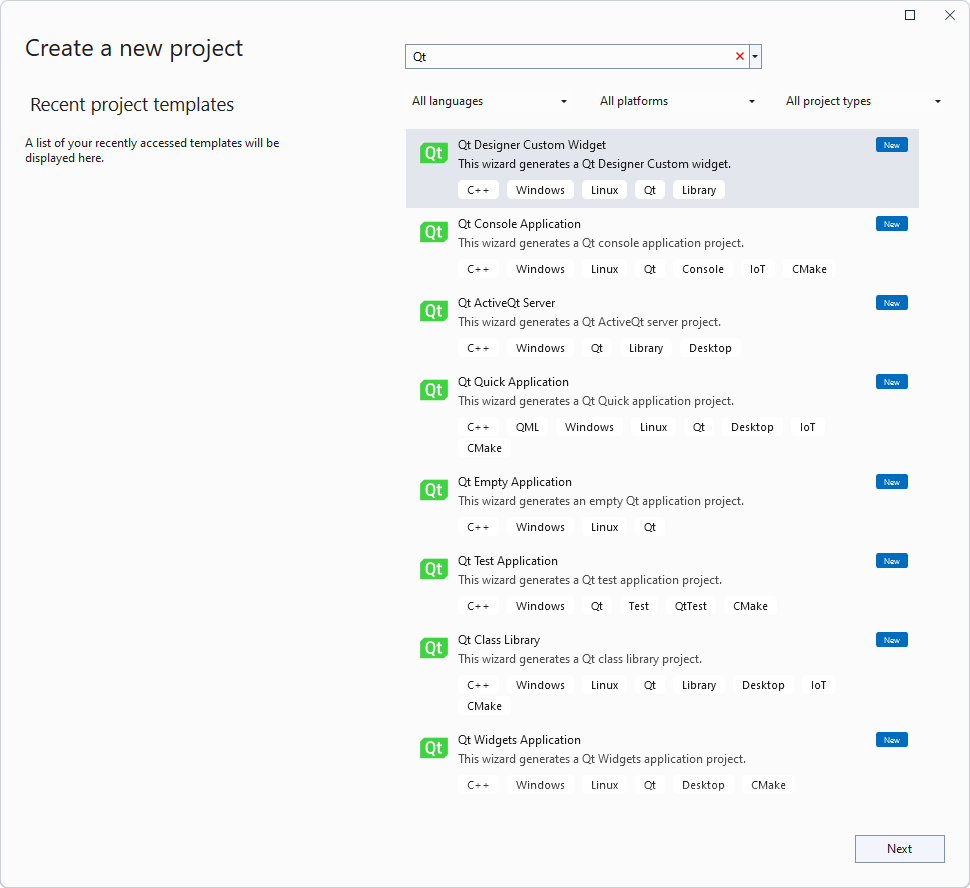
Task: Click the Qt Console Application green icon
Action: 433,231
